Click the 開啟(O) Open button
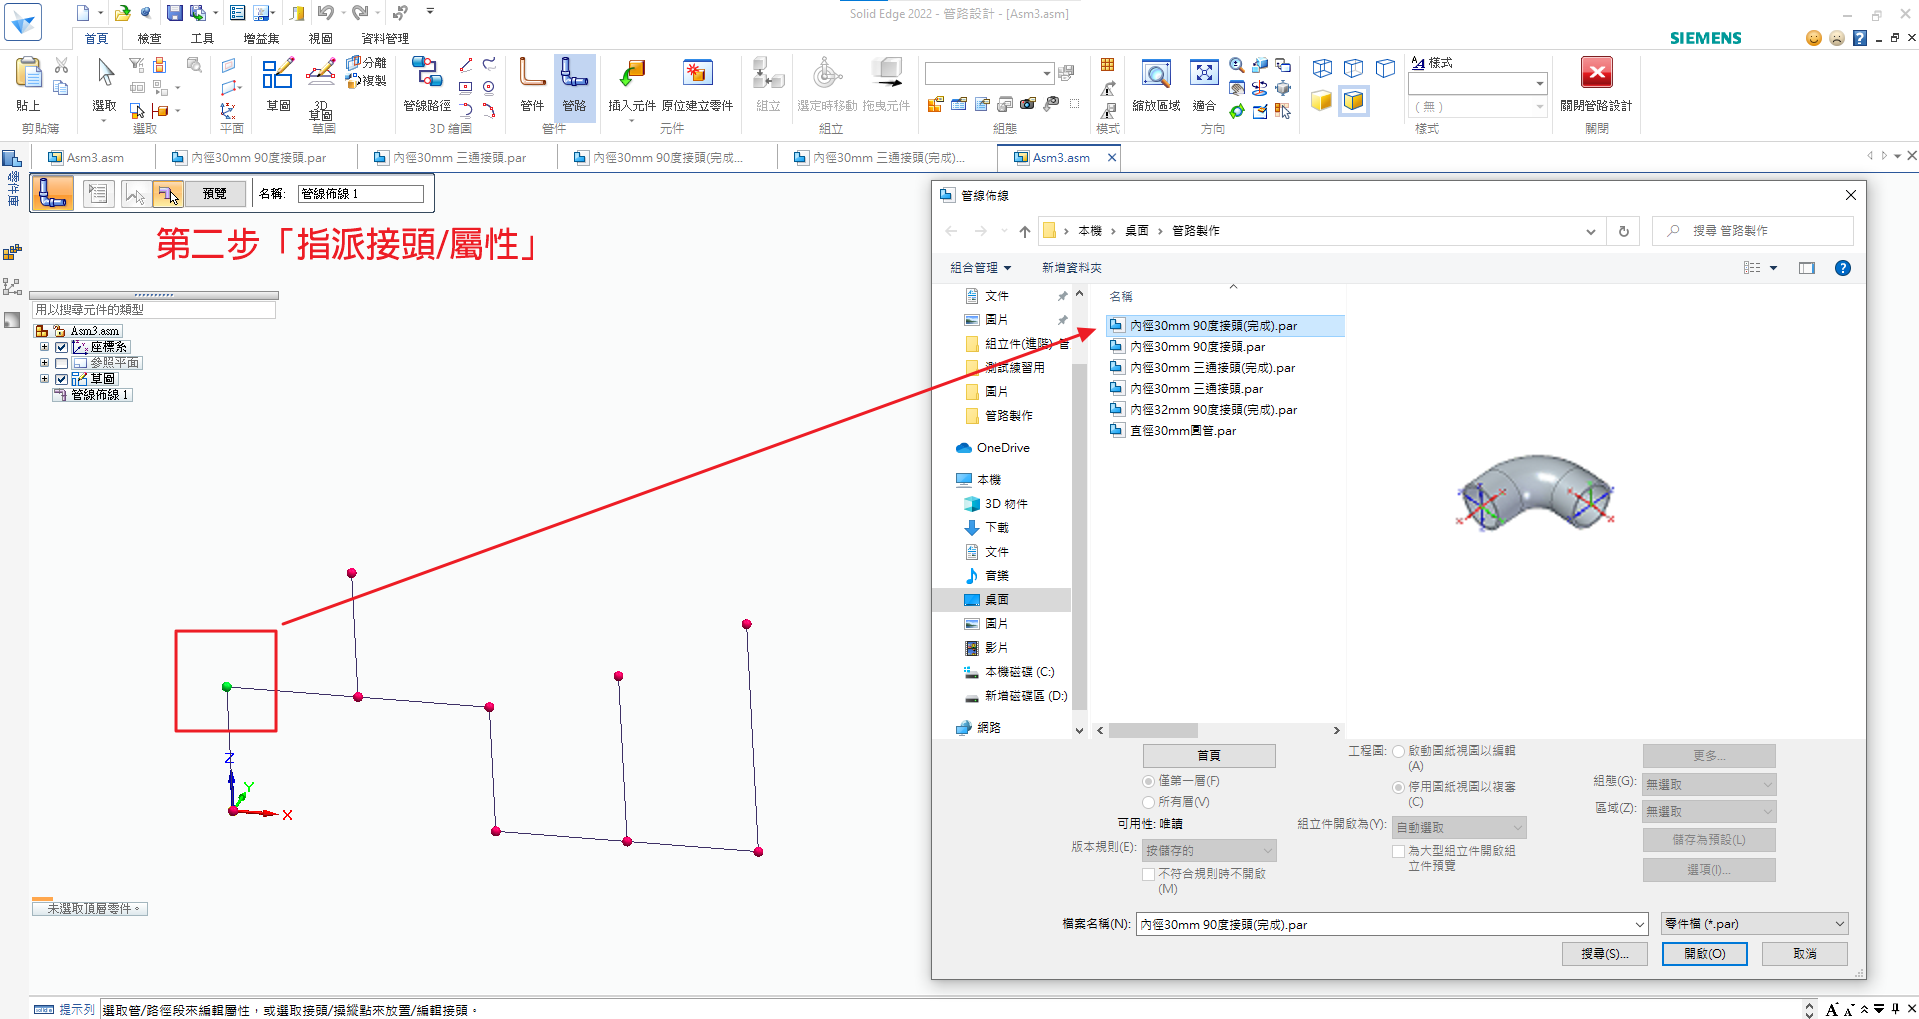The height and width of the screenshot is (1019, 1919). pyautogui.click(x=1704, y=954)
